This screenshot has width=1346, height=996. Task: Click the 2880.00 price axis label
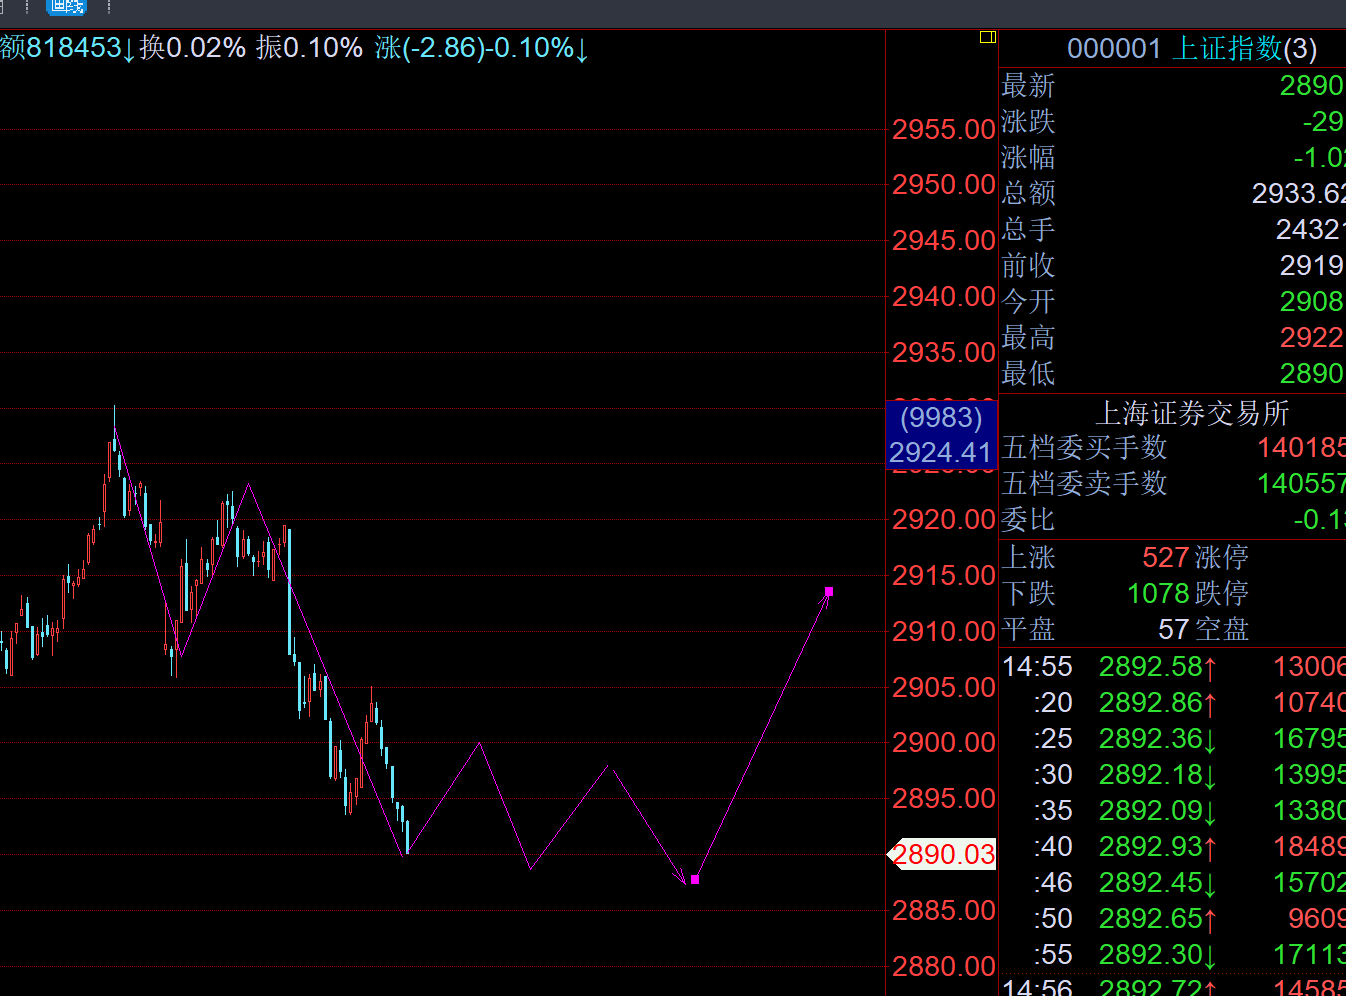point(944,966)
